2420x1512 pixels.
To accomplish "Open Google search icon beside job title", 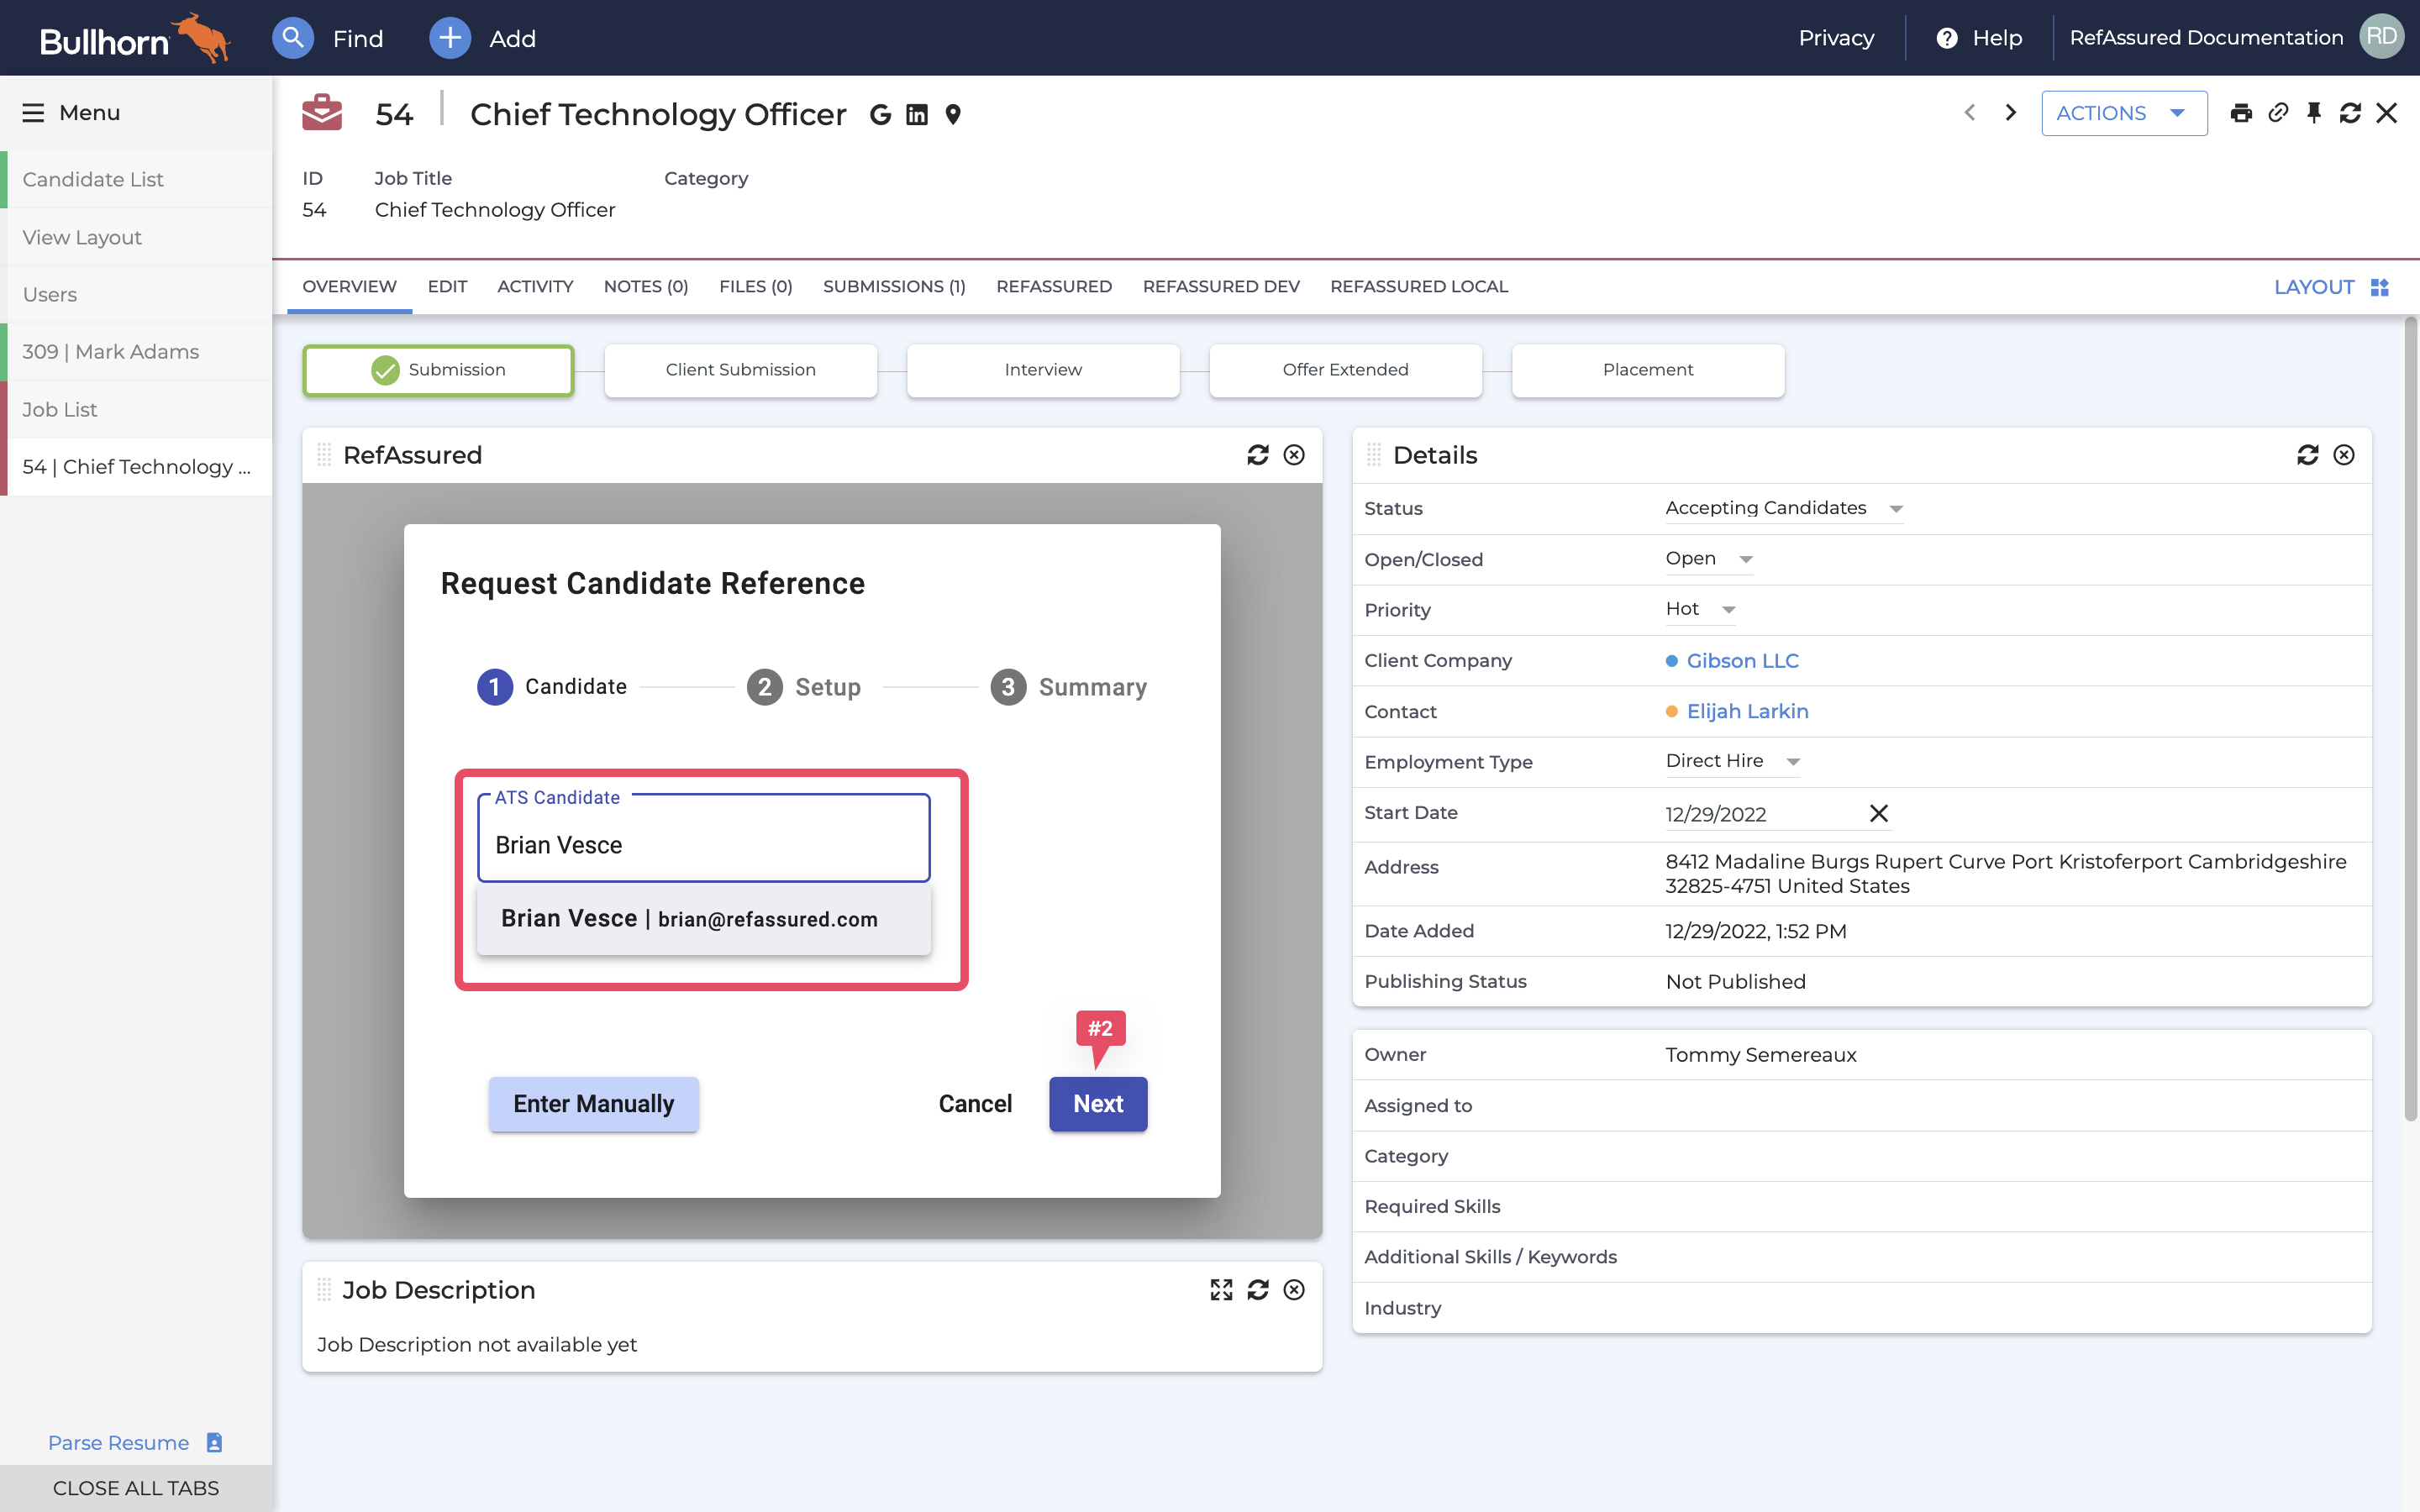I will click(878, 114).
